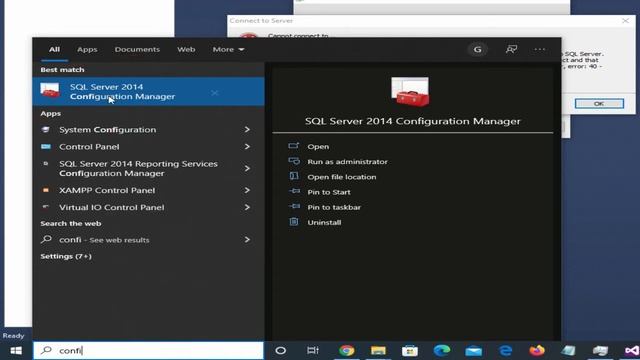Image resolution: width=640 pixels, height=360 pixels.
Task: Close the Connect to Server dialog
Action: pos(625,20)
